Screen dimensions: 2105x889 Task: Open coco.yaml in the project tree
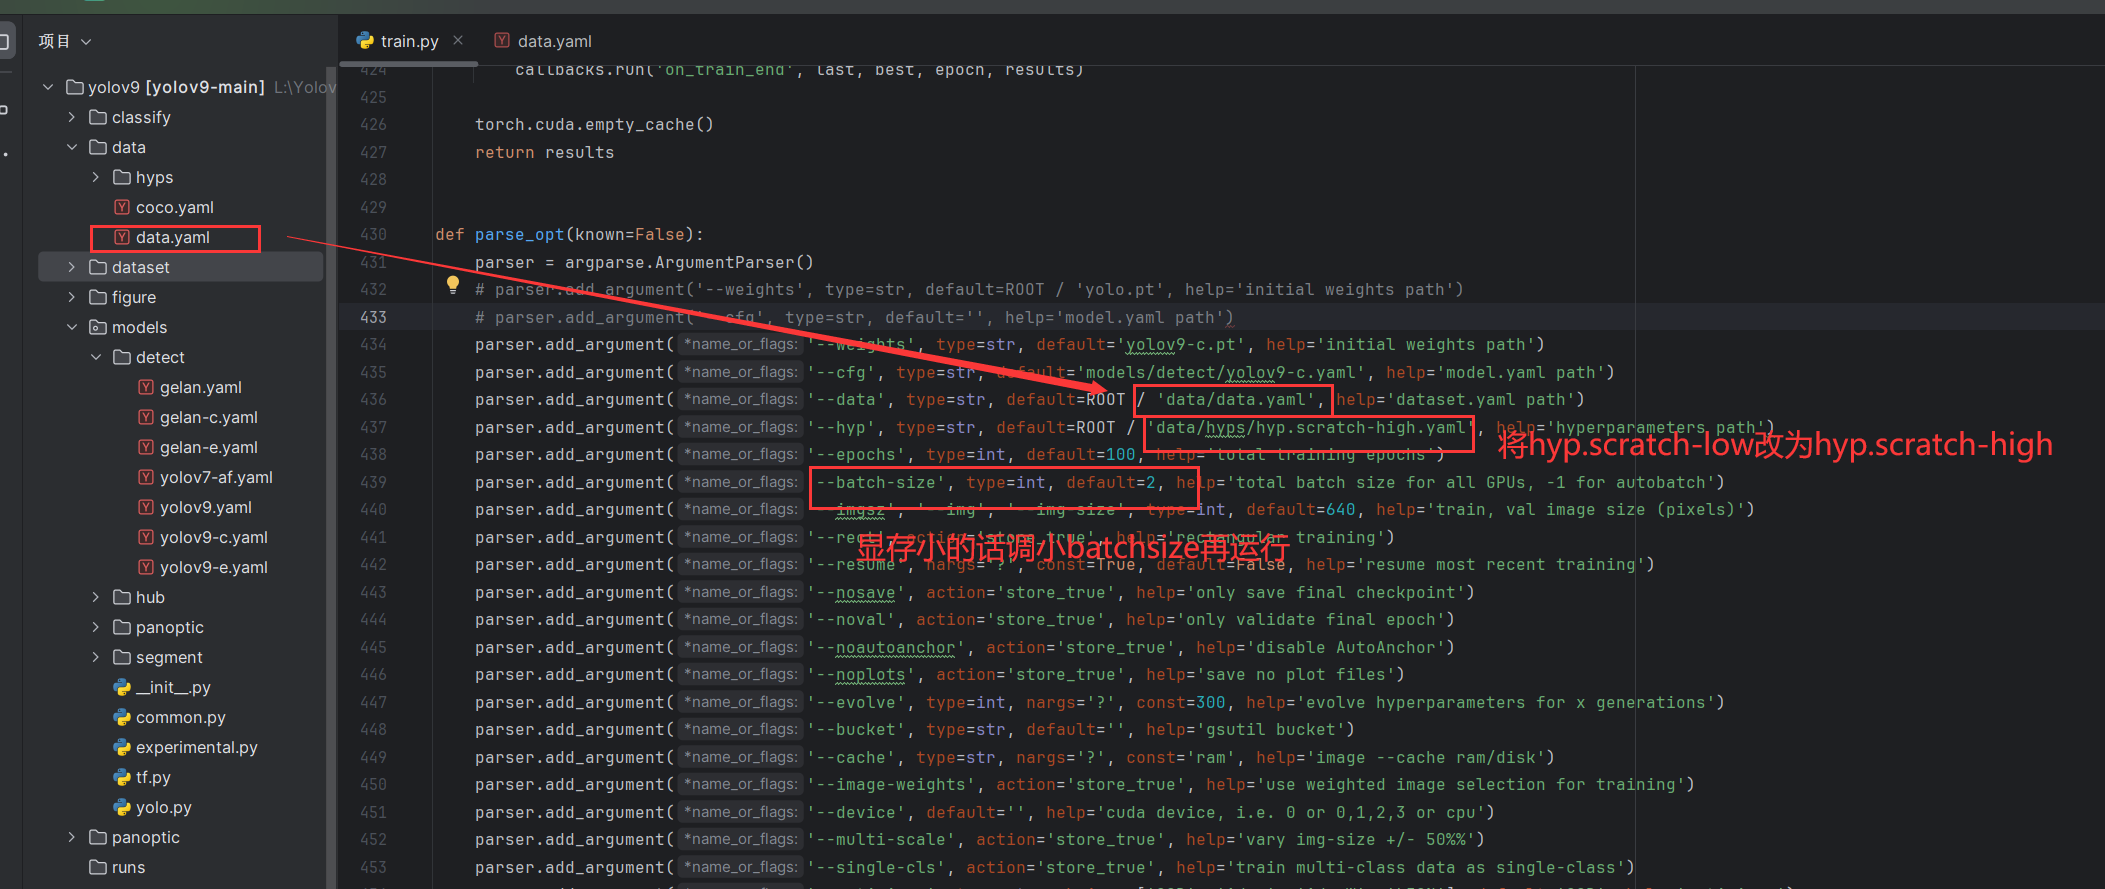point(175,207)
